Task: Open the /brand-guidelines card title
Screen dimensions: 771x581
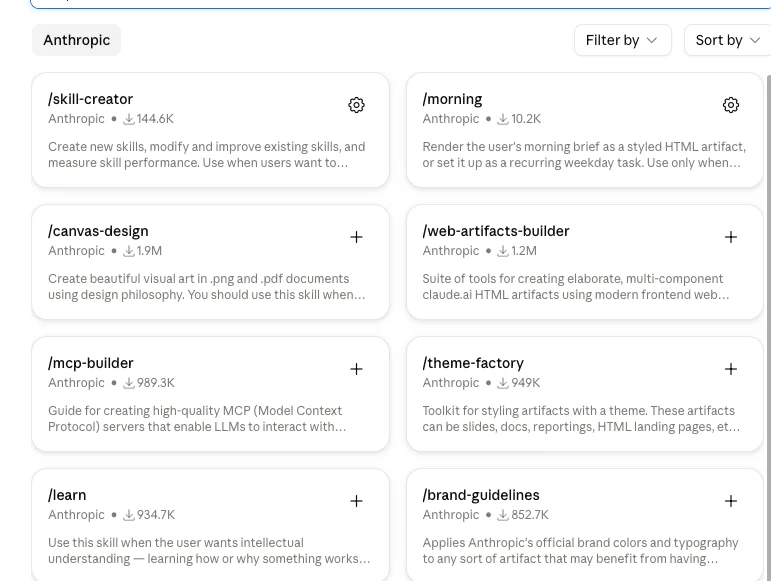Action: click(481, 495)
